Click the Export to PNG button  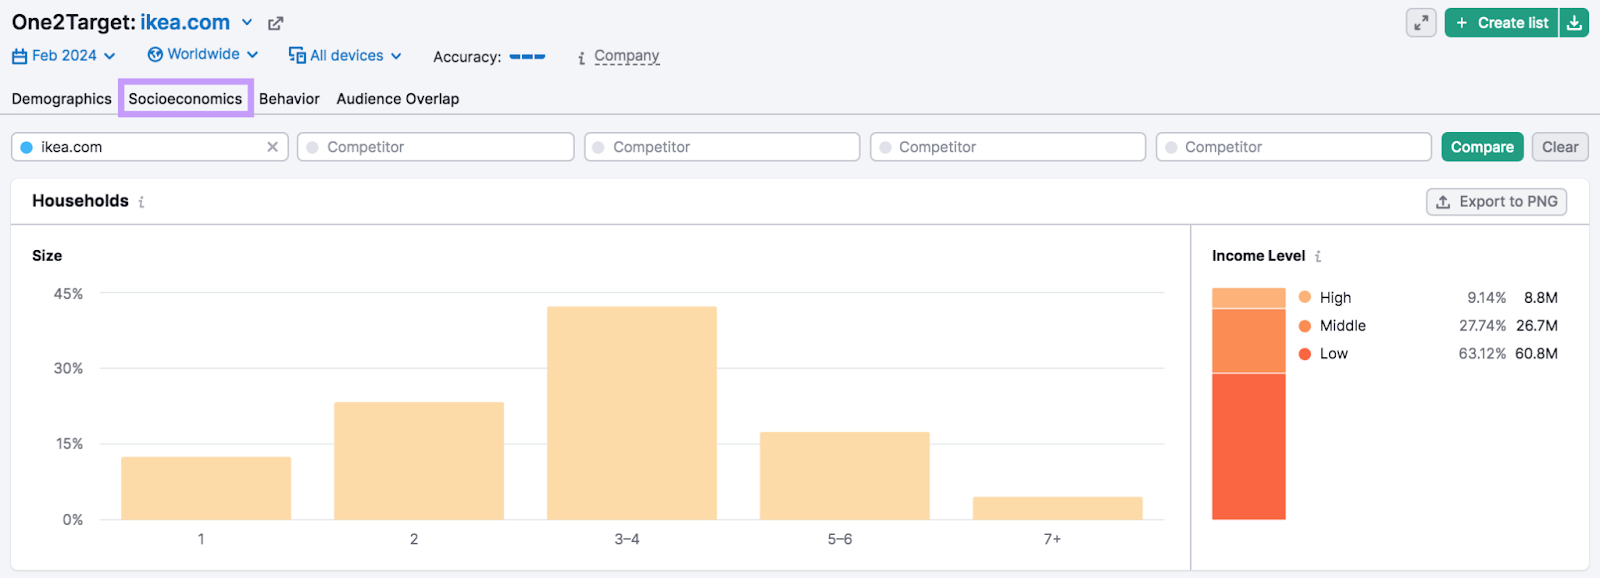(x=1496, y=201)
